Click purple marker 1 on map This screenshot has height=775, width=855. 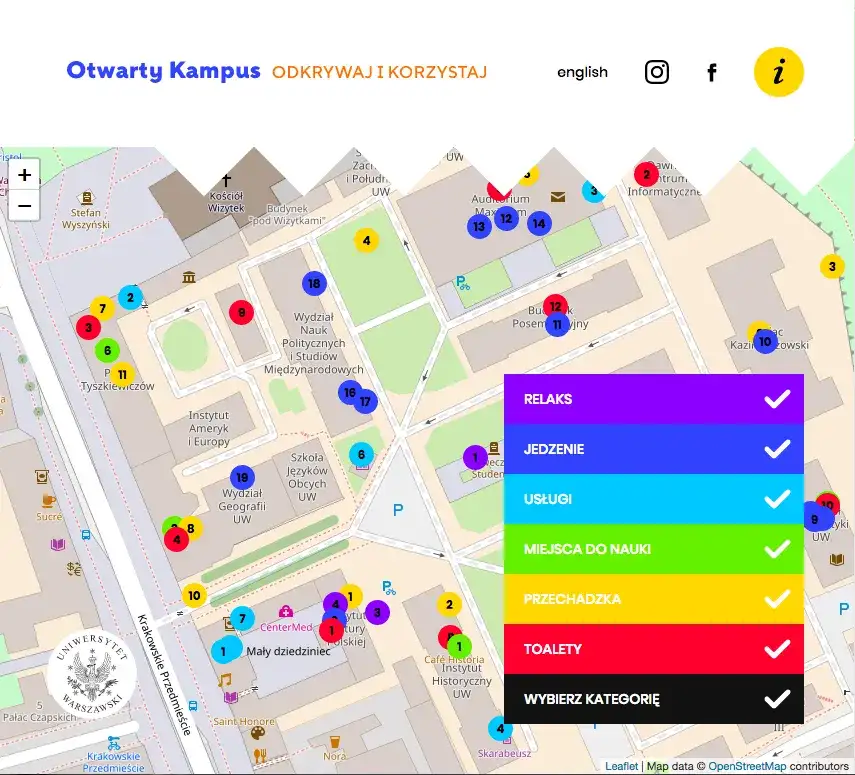(x=474, y=457)
